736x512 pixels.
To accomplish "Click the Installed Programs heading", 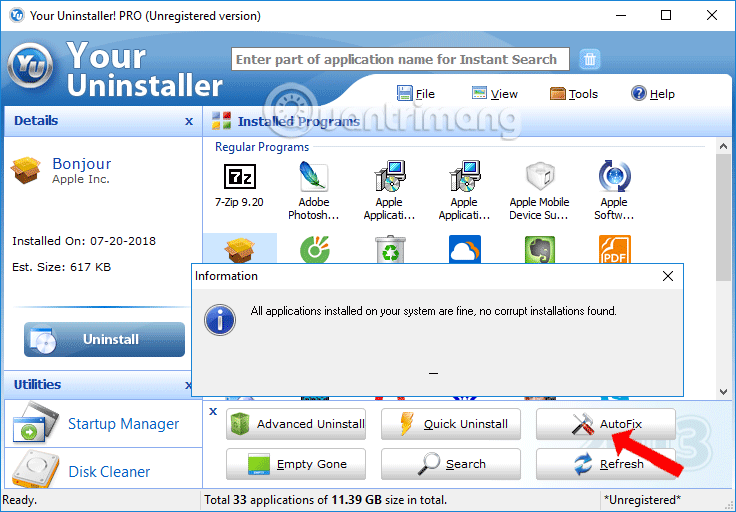I will (x=299, y=122).
